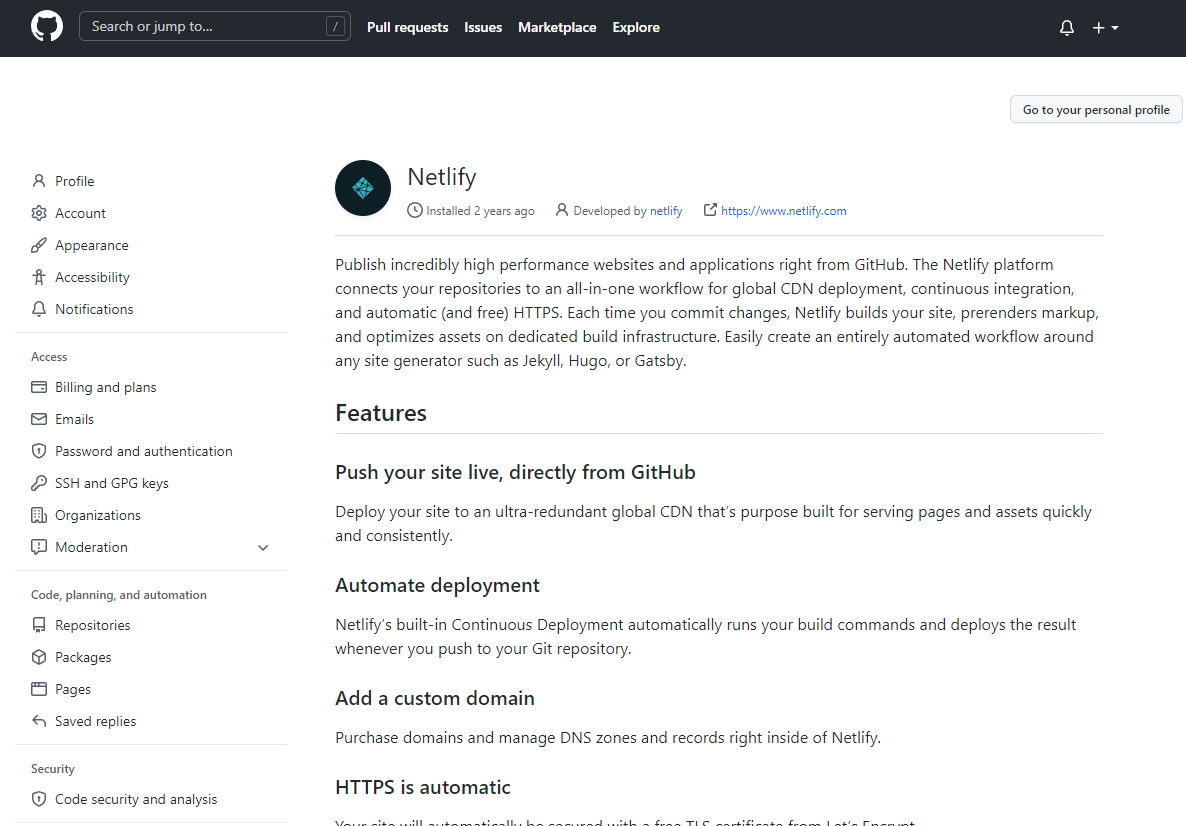Viewport: 1186px width, 826px height.
Task: Open Marketplace in top navigation
Action: pyautogui.click(x=557, y=27)
